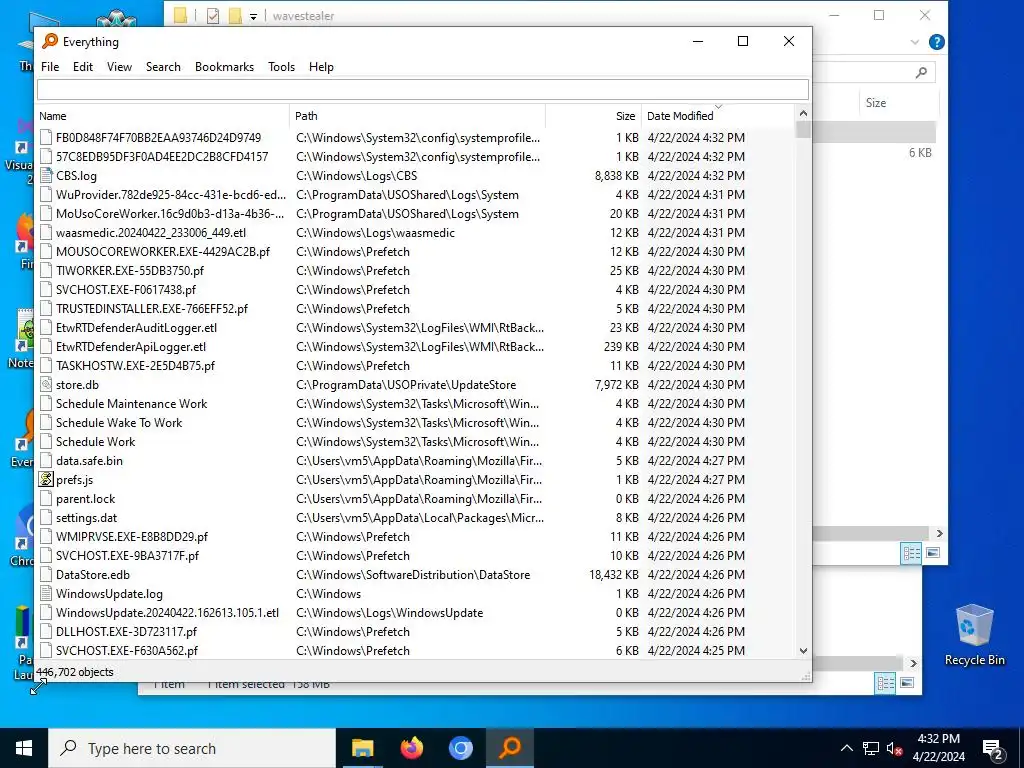This screenshot has height=768, width=1024.
Task: Select the MoUsoCoreWorker log entry
Action: 170,214
